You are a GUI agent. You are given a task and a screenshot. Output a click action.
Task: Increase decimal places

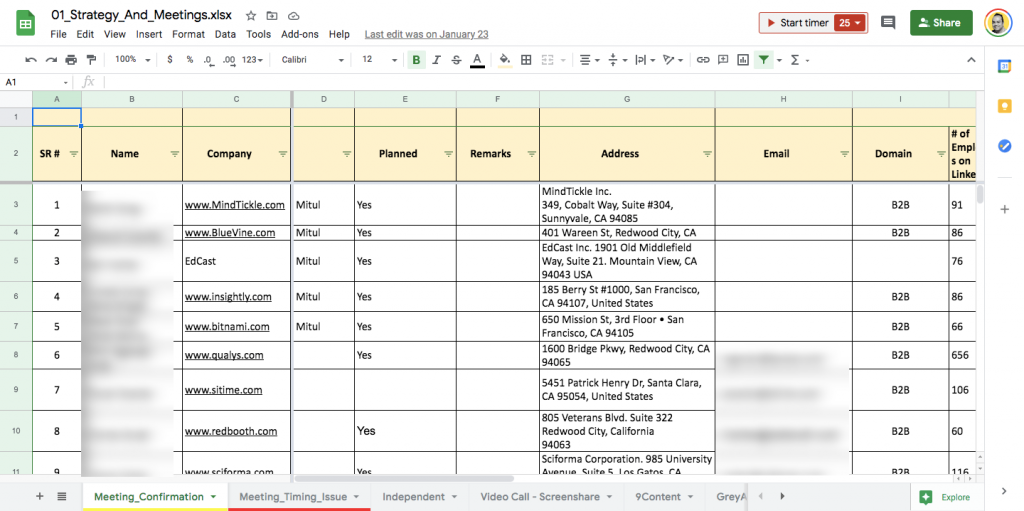tap(229, 59)
